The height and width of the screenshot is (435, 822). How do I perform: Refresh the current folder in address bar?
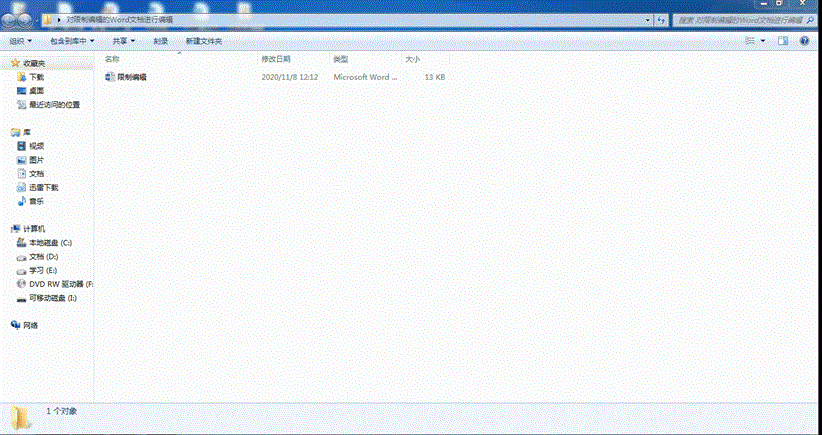point(663,19)
